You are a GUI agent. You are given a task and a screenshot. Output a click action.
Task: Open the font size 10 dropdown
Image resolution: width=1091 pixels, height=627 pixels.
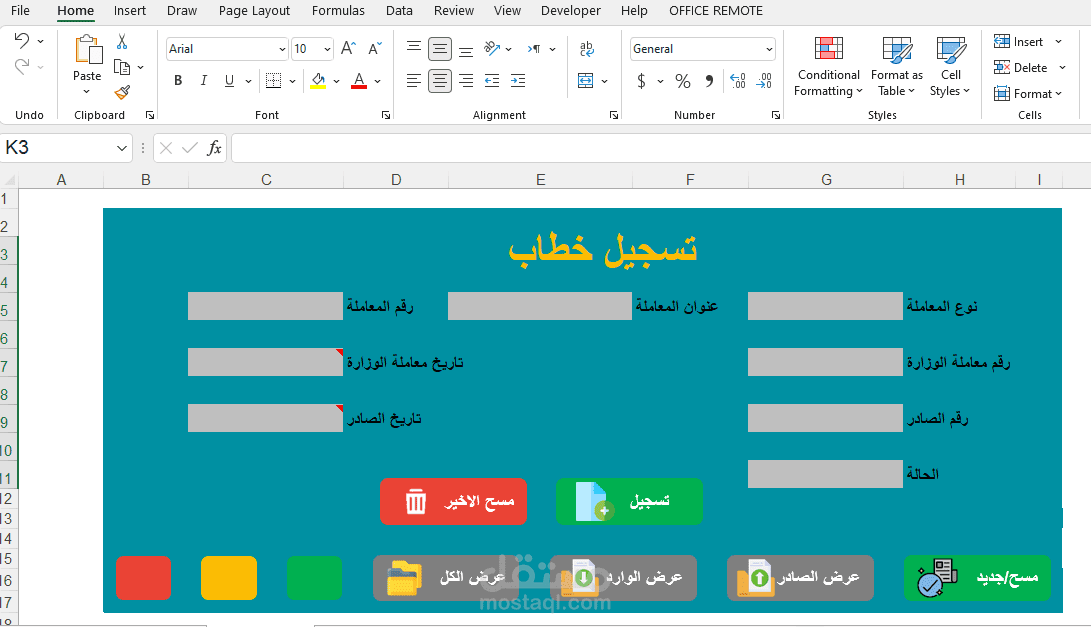tap(327, 49)
